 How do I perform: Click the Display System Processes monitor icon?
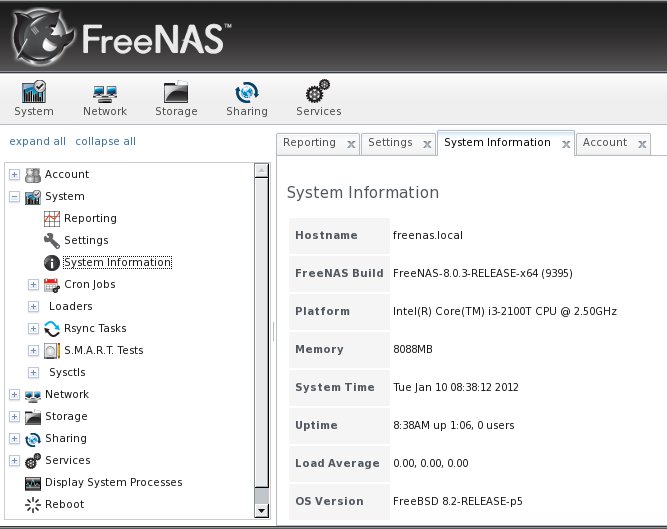[x=33, y=483]
